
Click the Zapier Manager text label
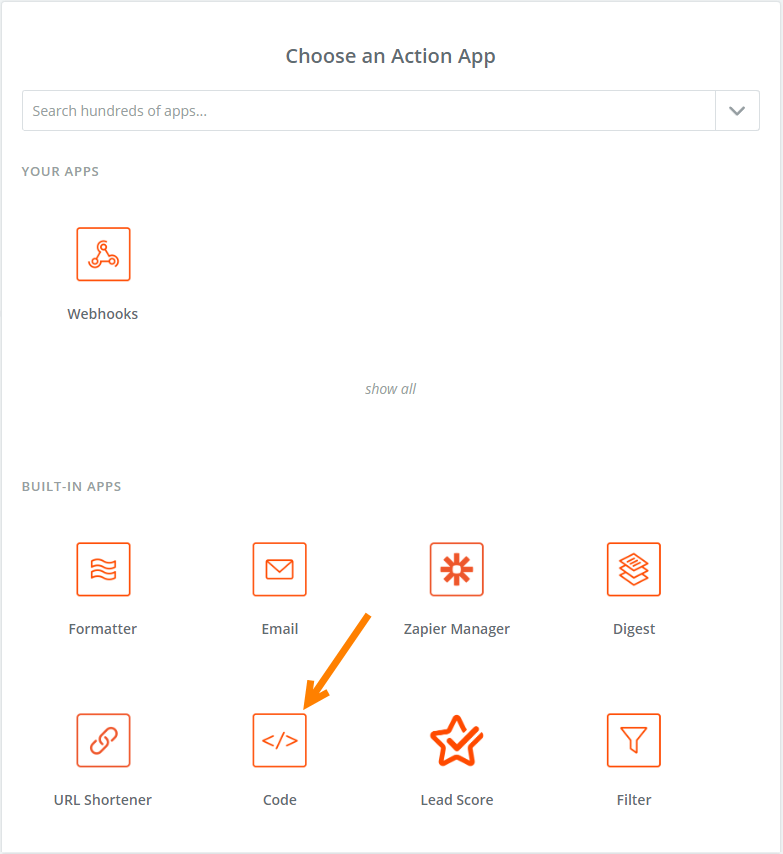(x=457, y=629)
